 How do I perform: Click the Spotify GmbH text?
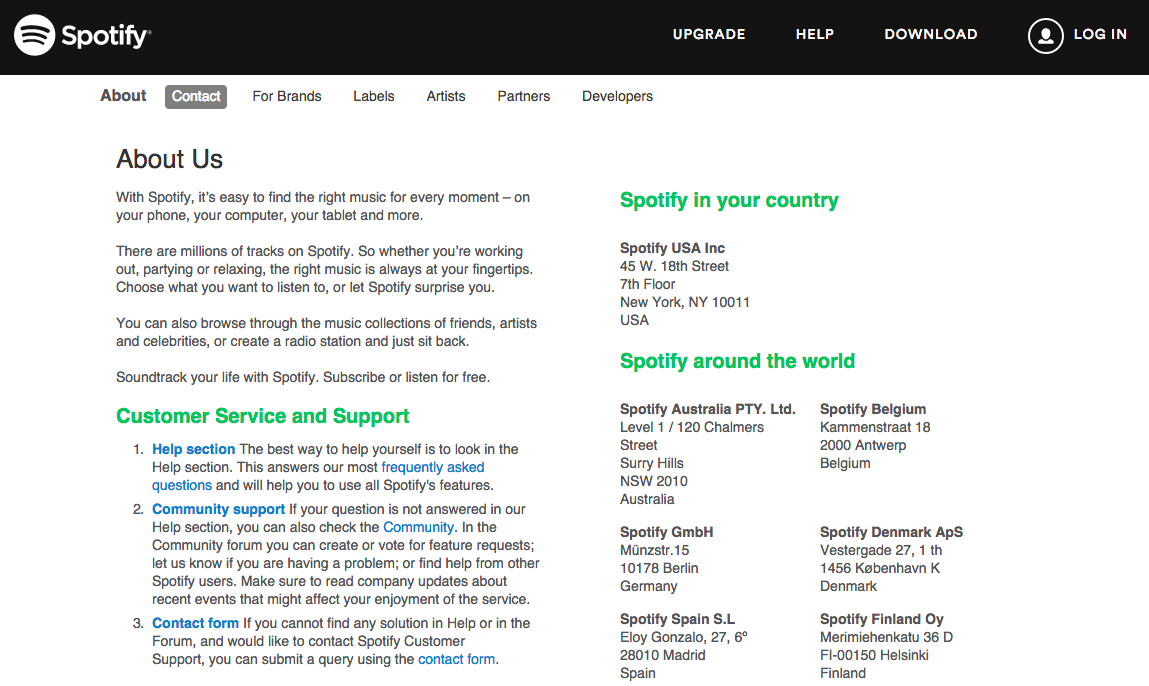point(666,532)
